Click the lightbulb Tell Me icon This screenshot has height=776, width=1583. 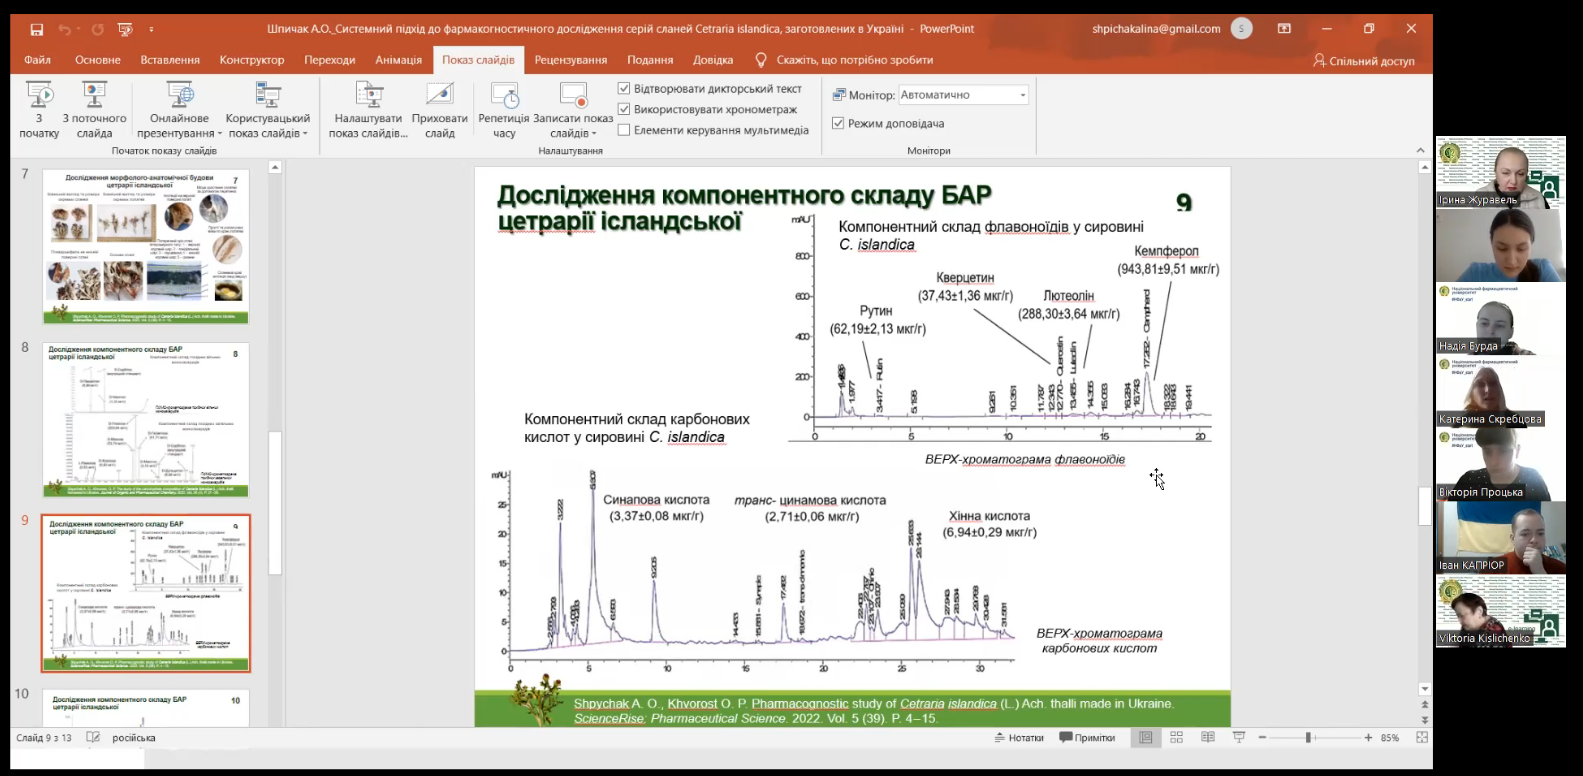[761, 60]
